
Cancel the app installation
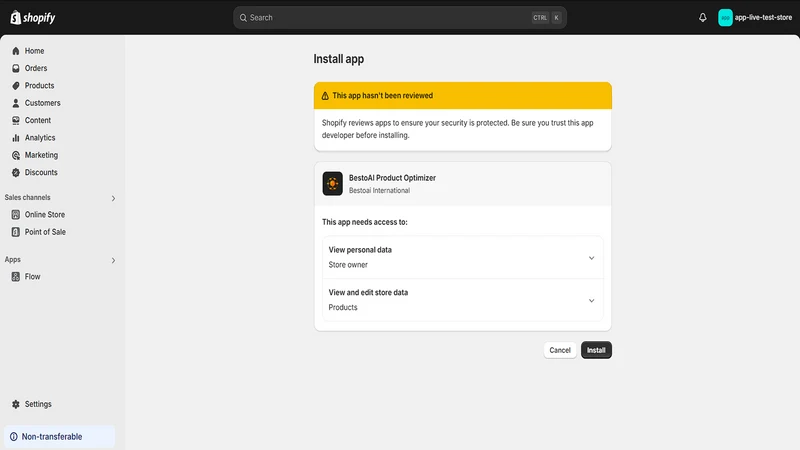560,350
